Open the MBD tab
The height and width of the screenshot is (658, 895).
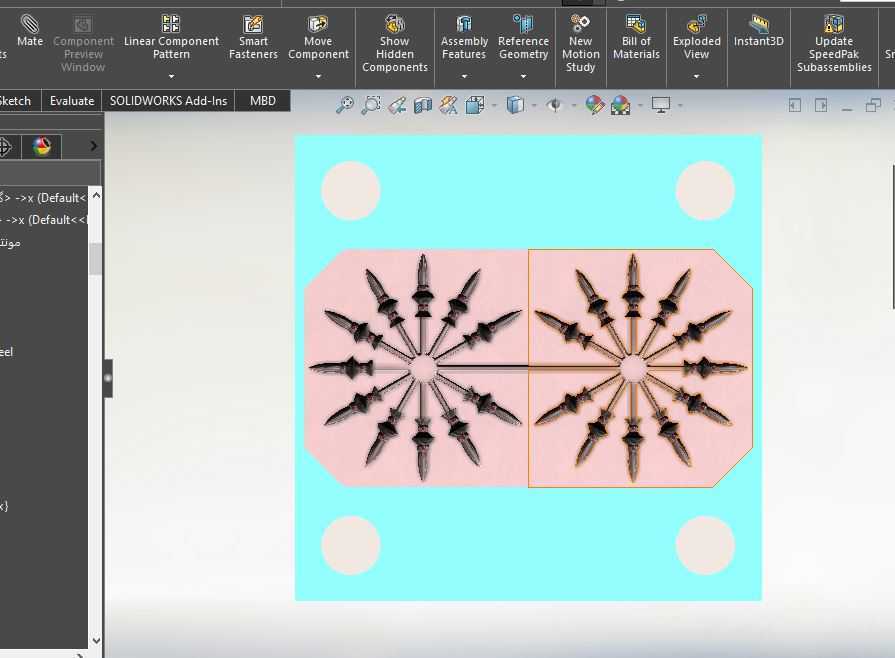263,101
